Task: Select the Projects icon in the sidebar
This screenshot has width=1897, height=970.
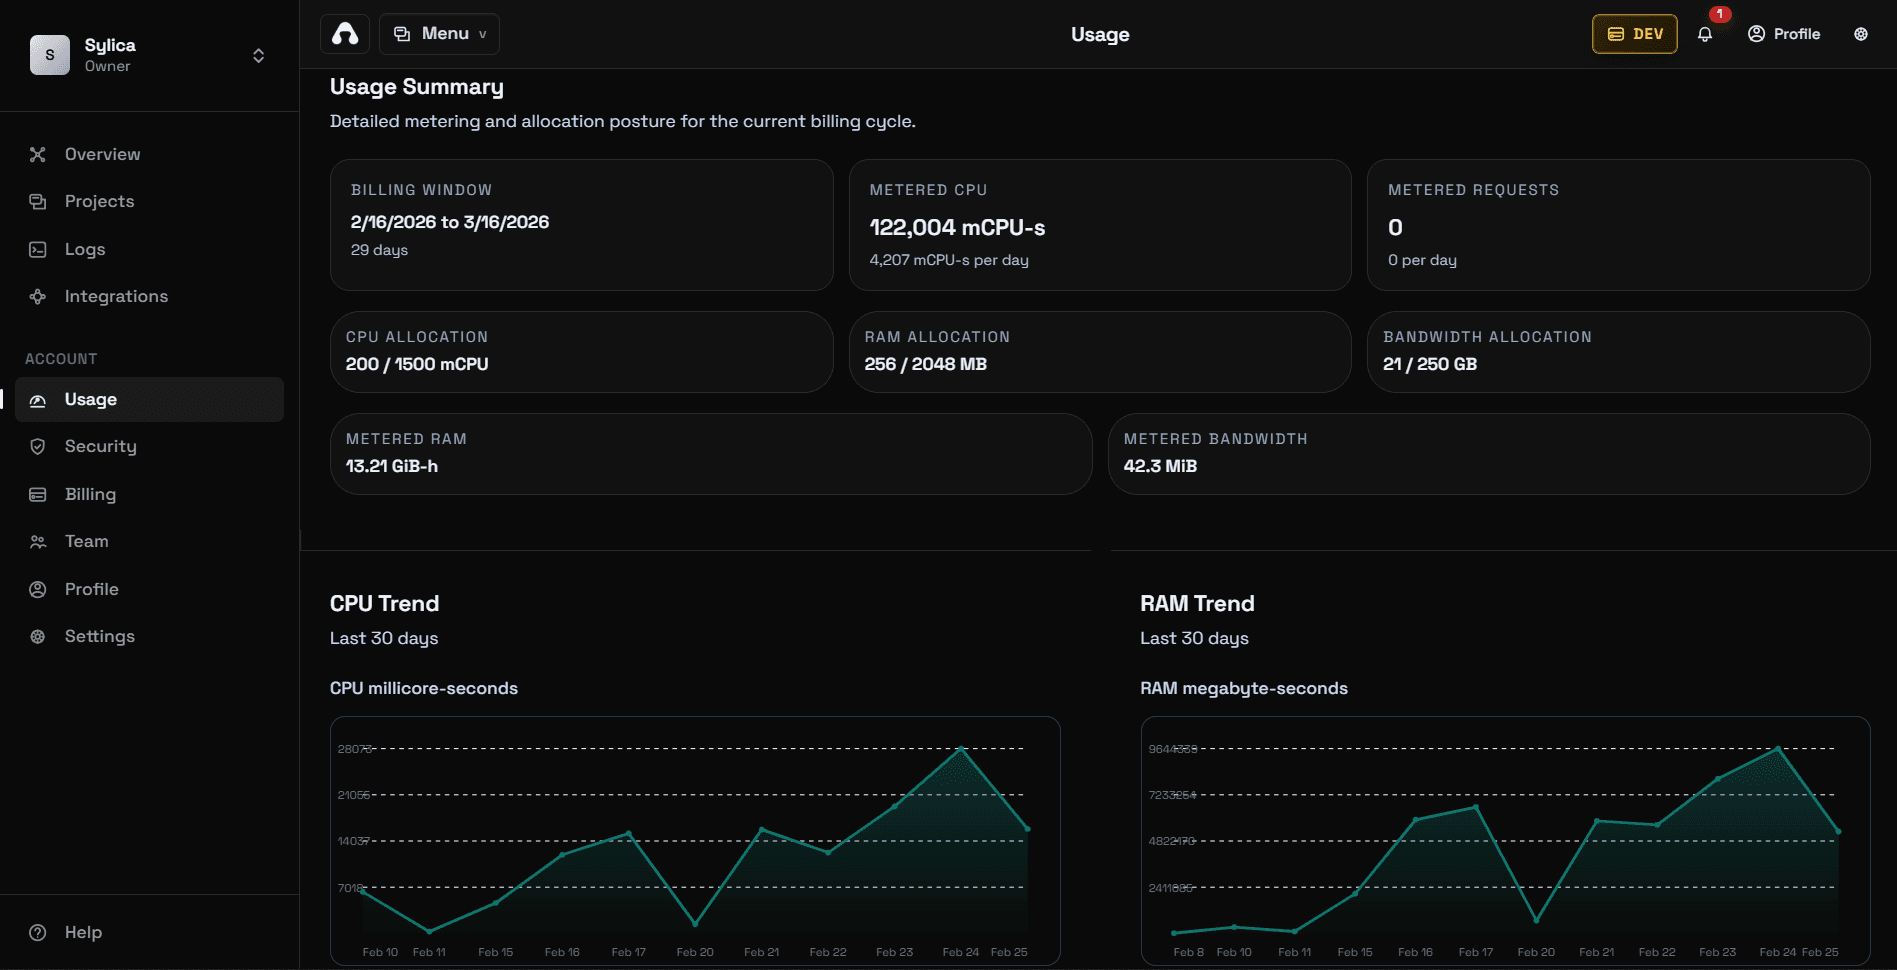Action: (x=37, y=201)
